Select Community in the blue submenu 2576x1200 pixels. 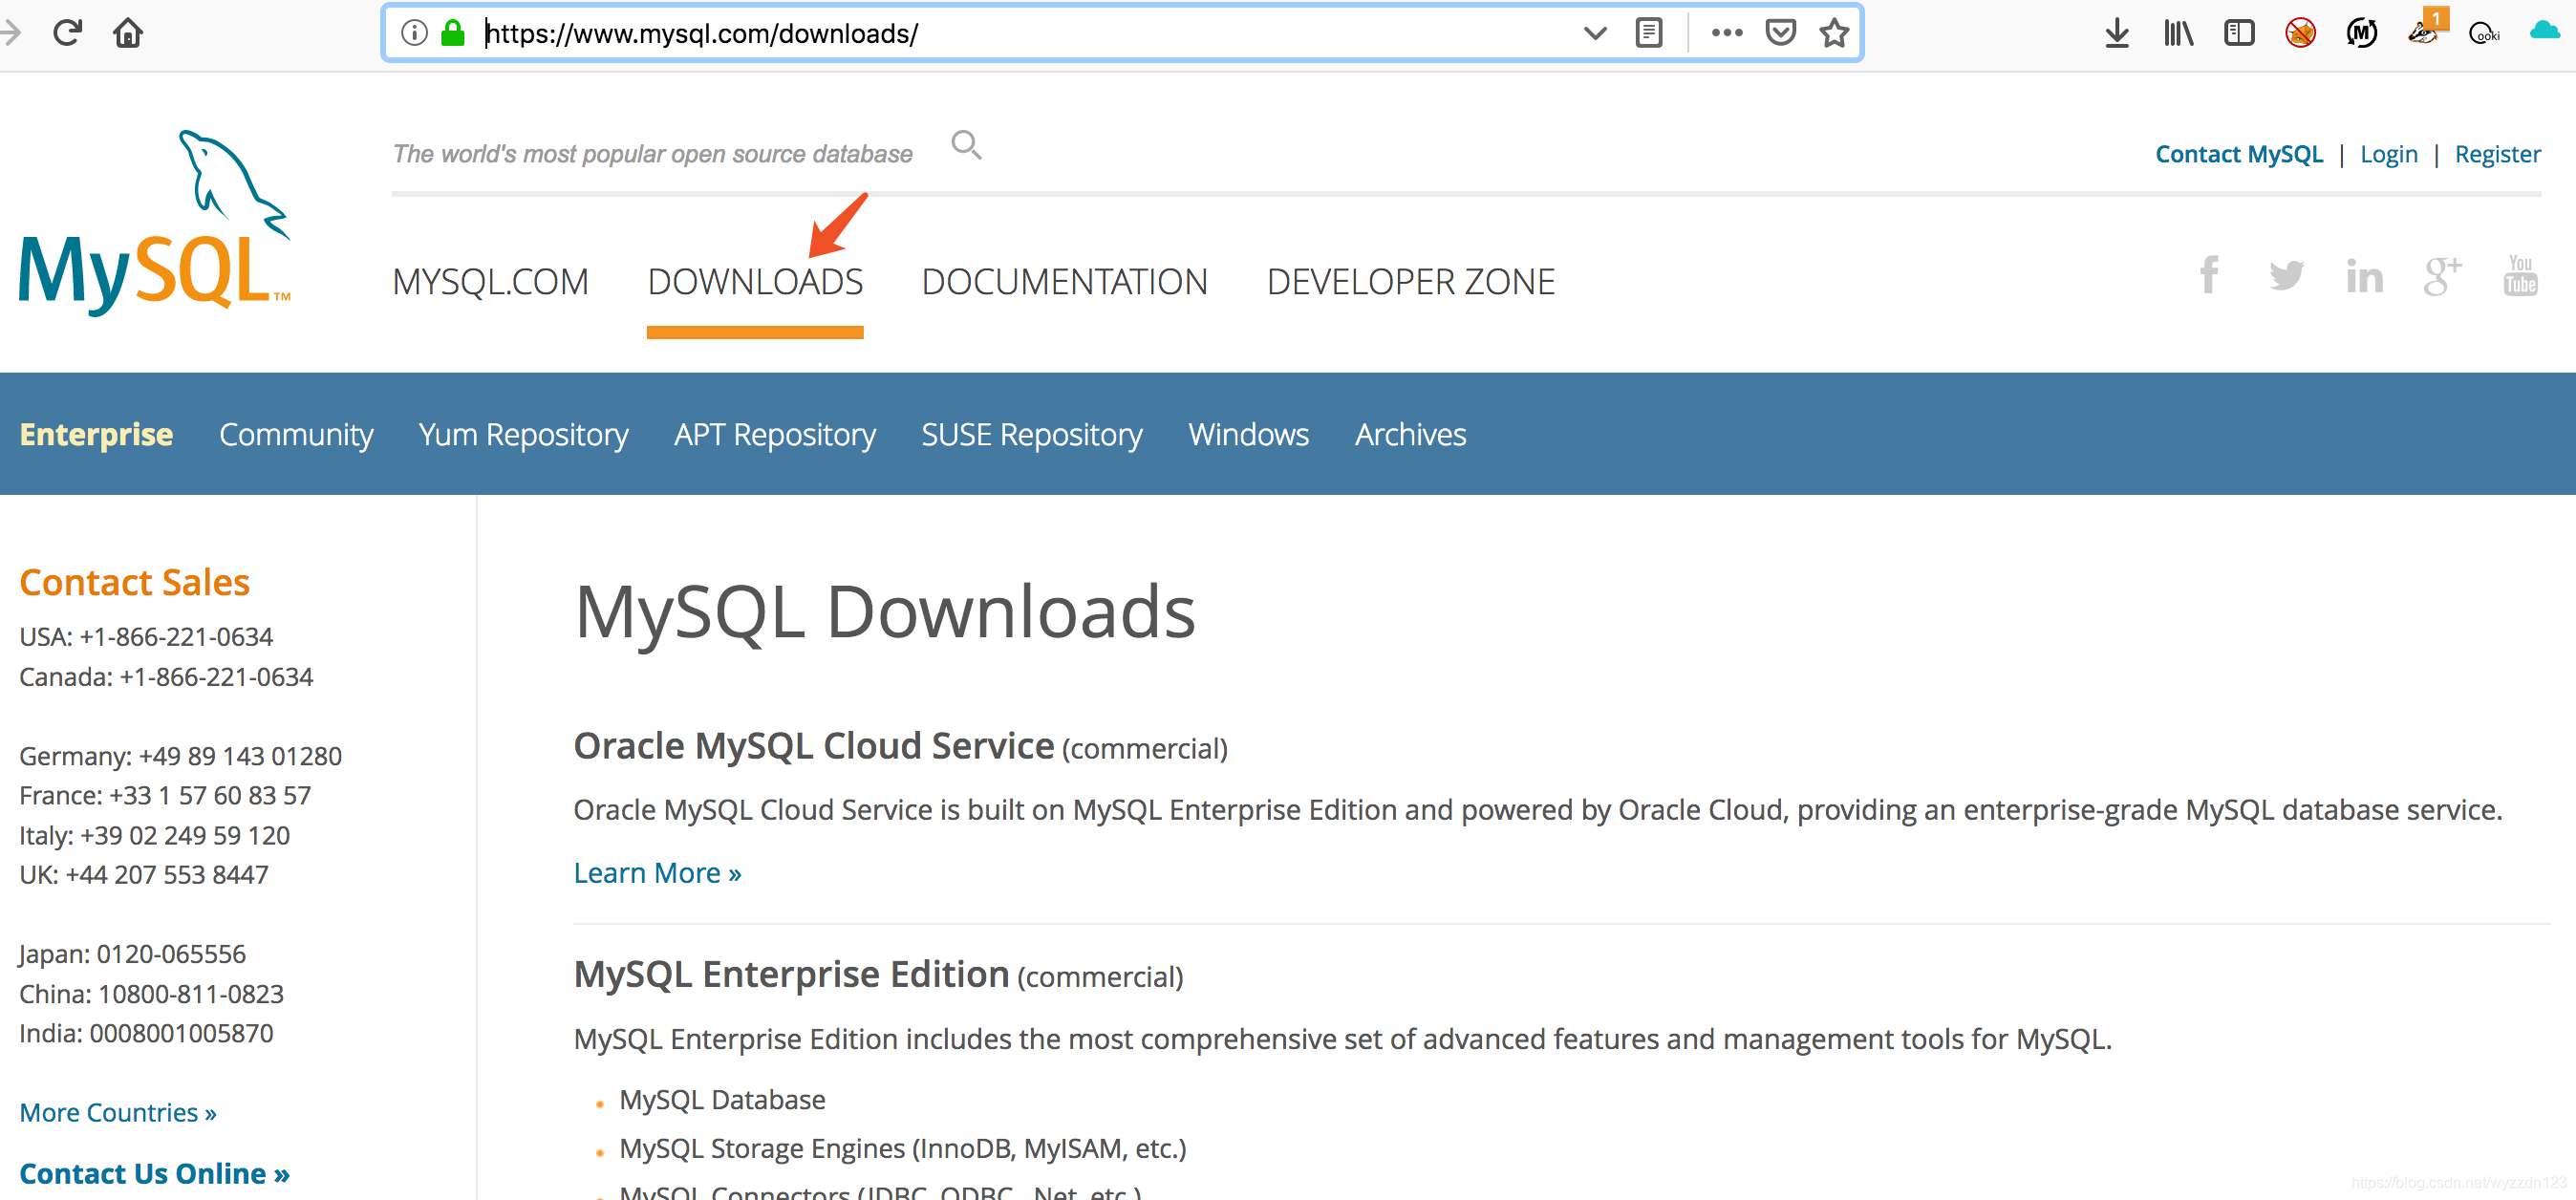point(296,435)
